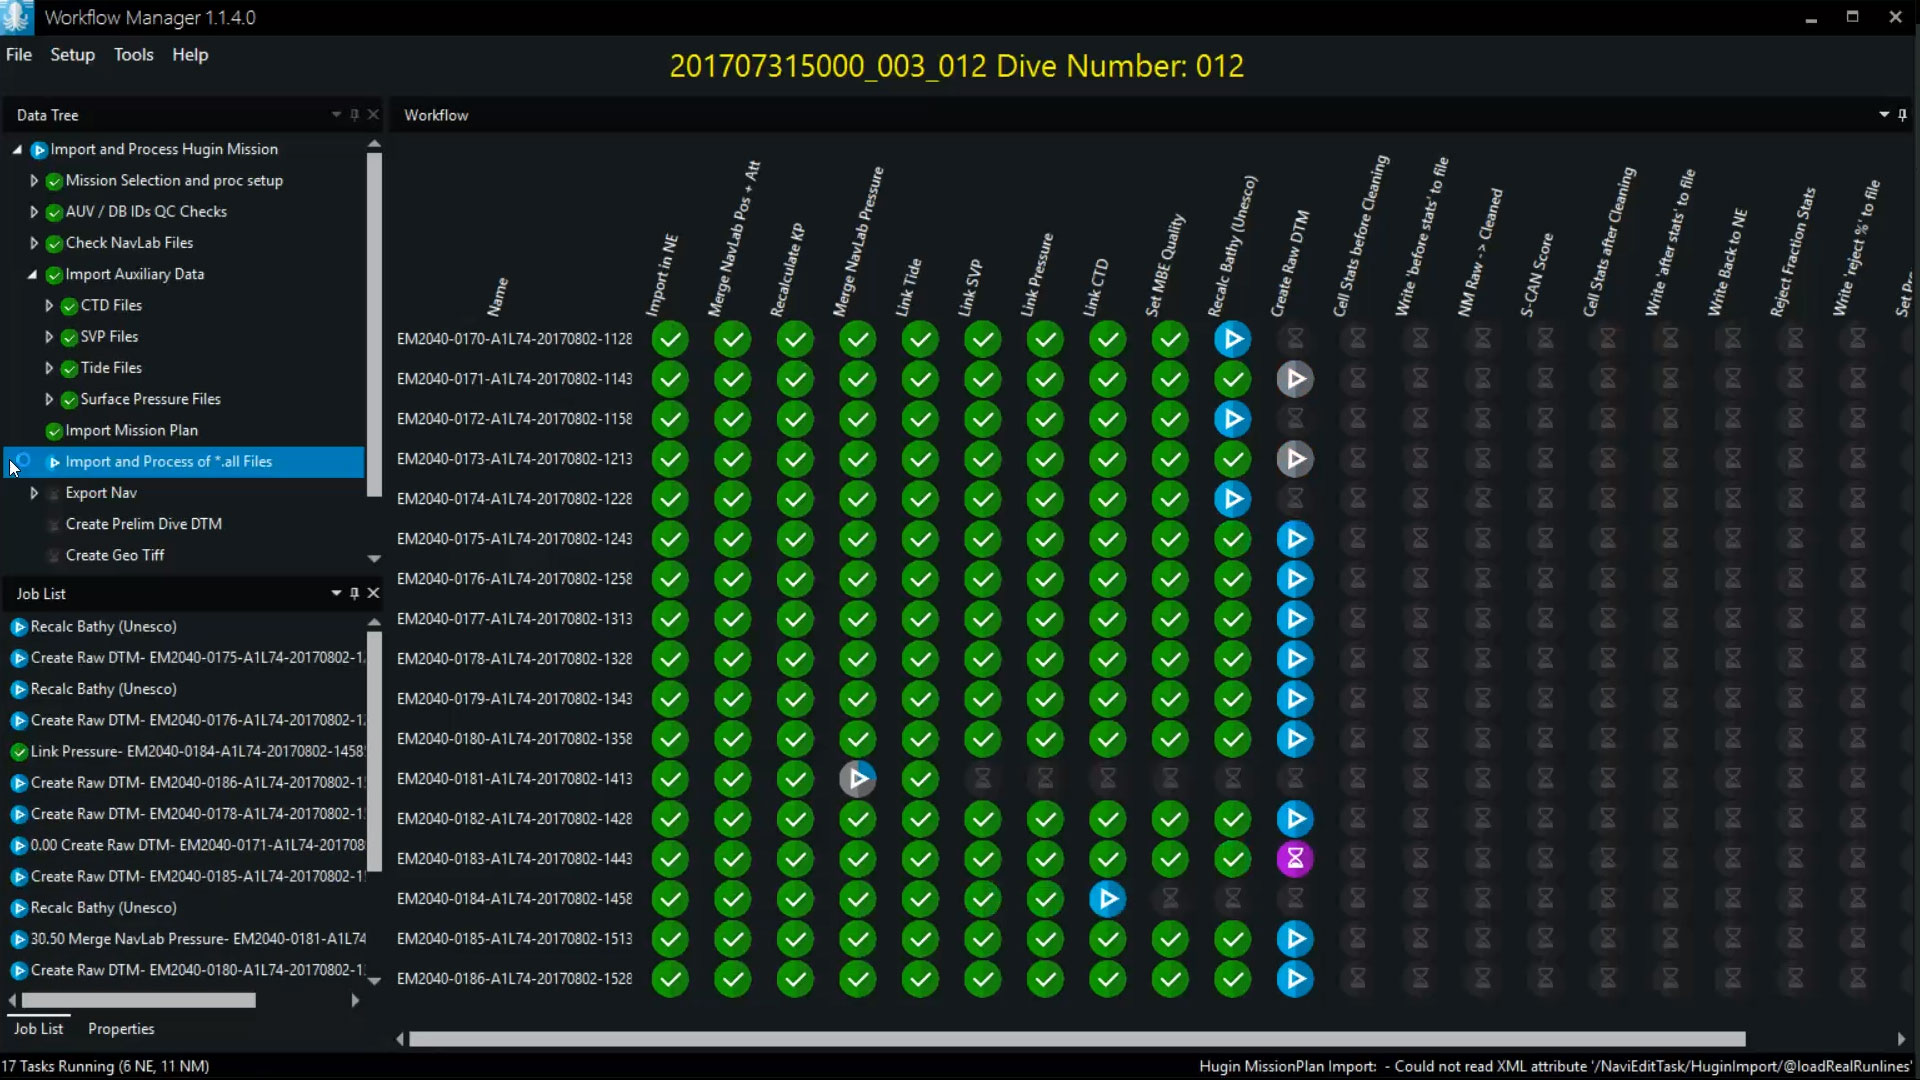Viewport: 1920px width, 1080px height.
Task: Switch to the Properties tab
Action: coord(121,1029)
